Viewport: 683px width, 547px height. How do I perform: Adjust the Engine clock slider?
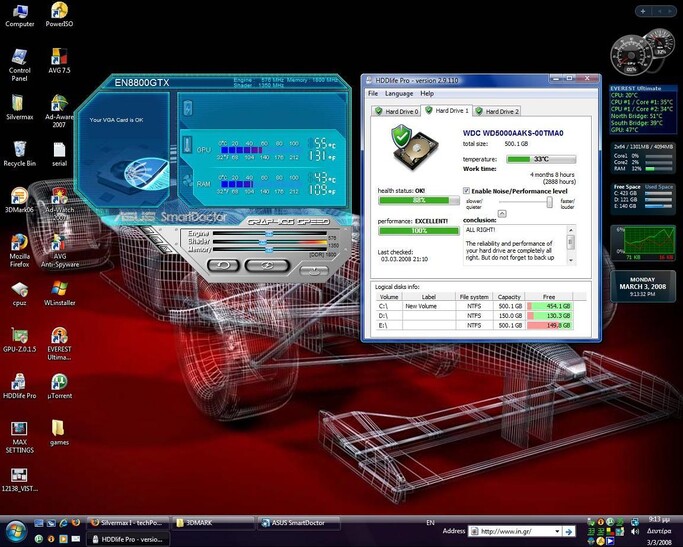pyautogui.click(x=269, y=233)
